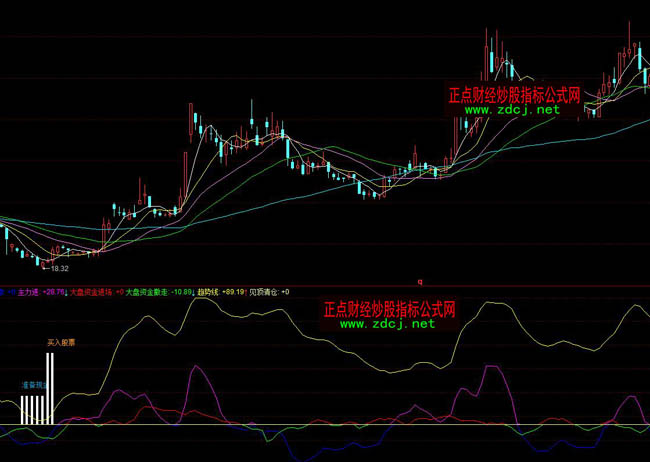650x462 pixels.
Task: Click the 准备现金 signal label
Action: 33,384
